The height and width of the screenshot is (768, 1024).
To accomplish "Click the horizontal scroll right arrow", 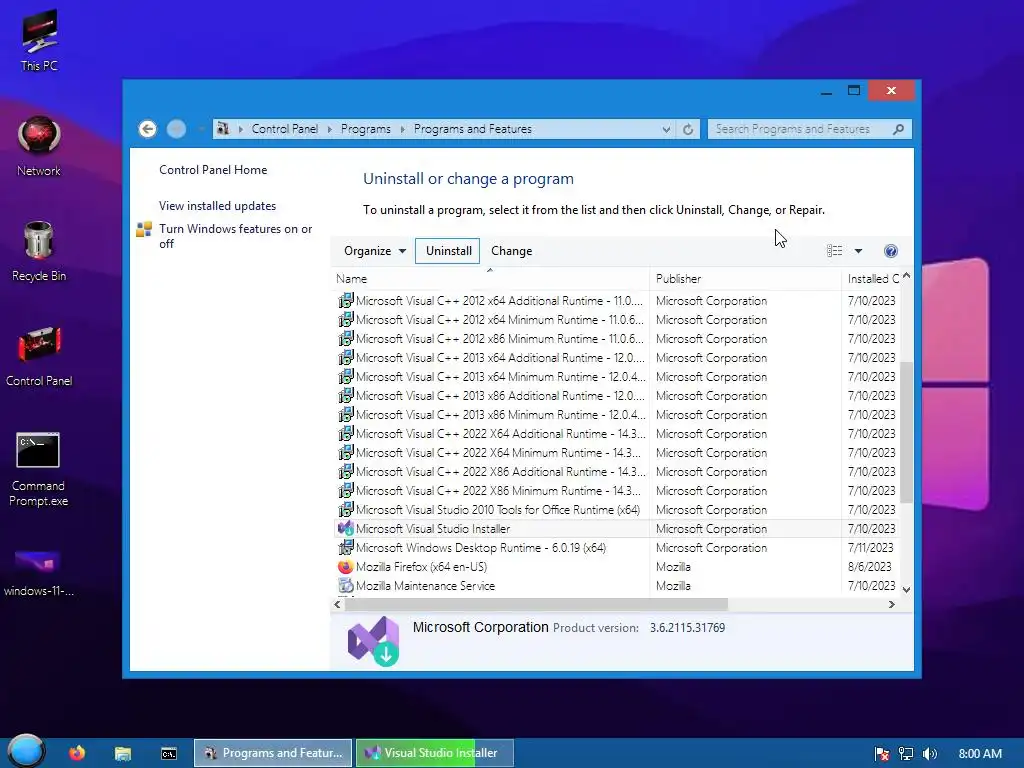I will (x=891, y=605).
